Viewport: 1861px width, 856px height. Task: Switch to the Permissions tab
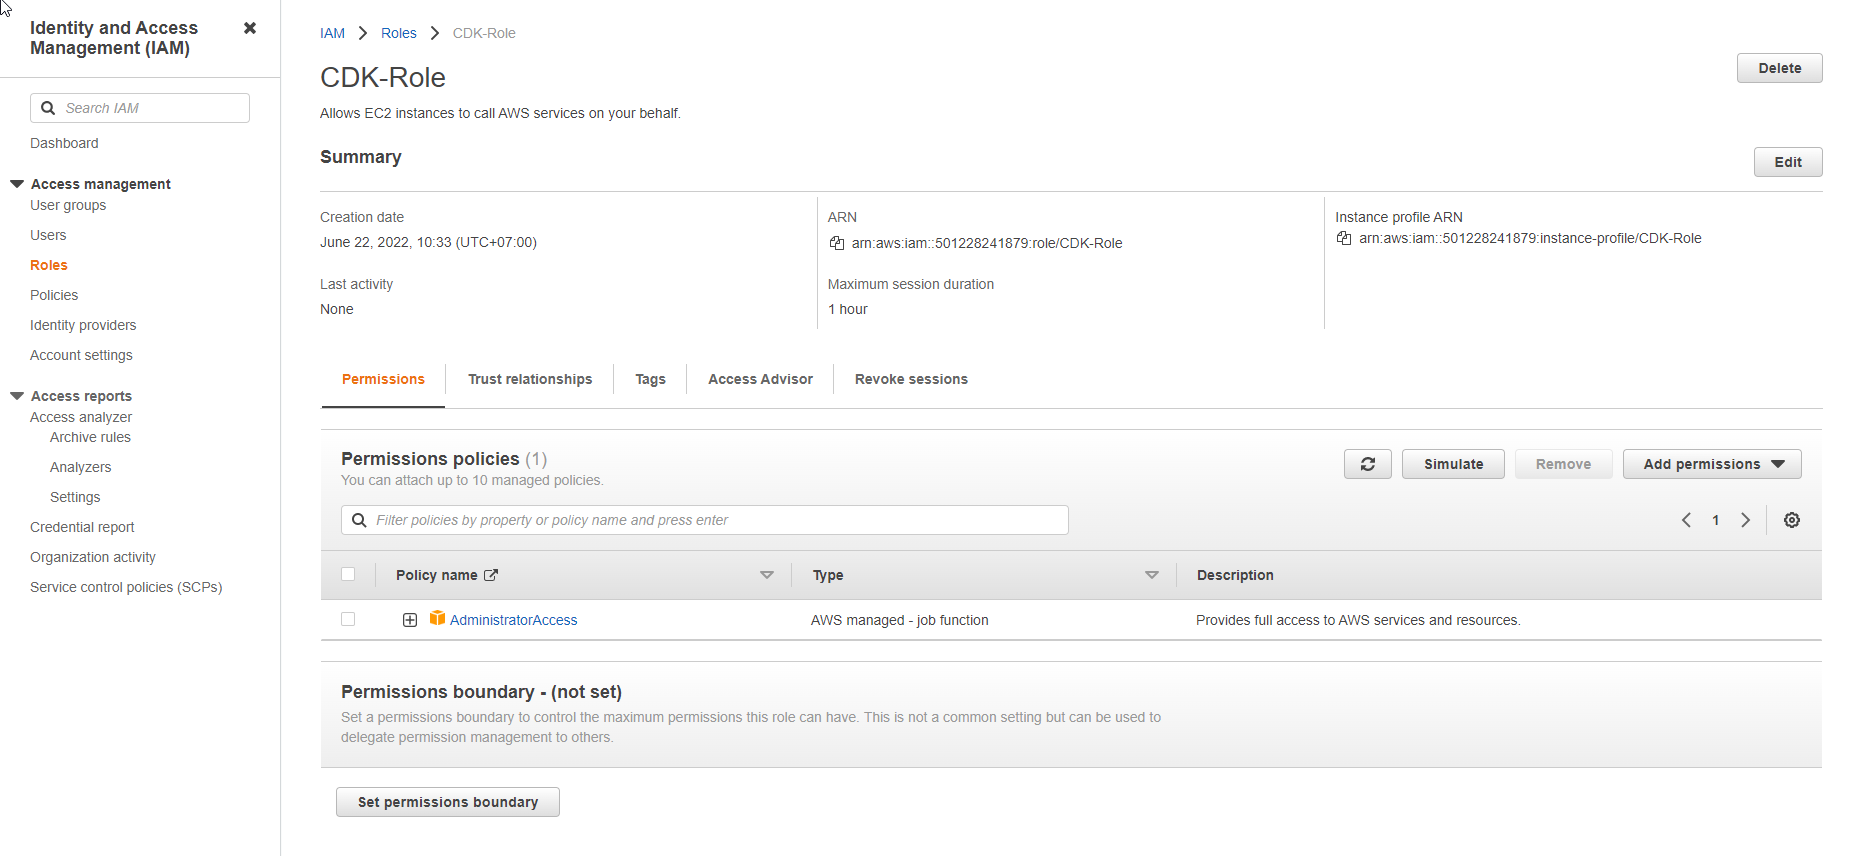[383, 379]
